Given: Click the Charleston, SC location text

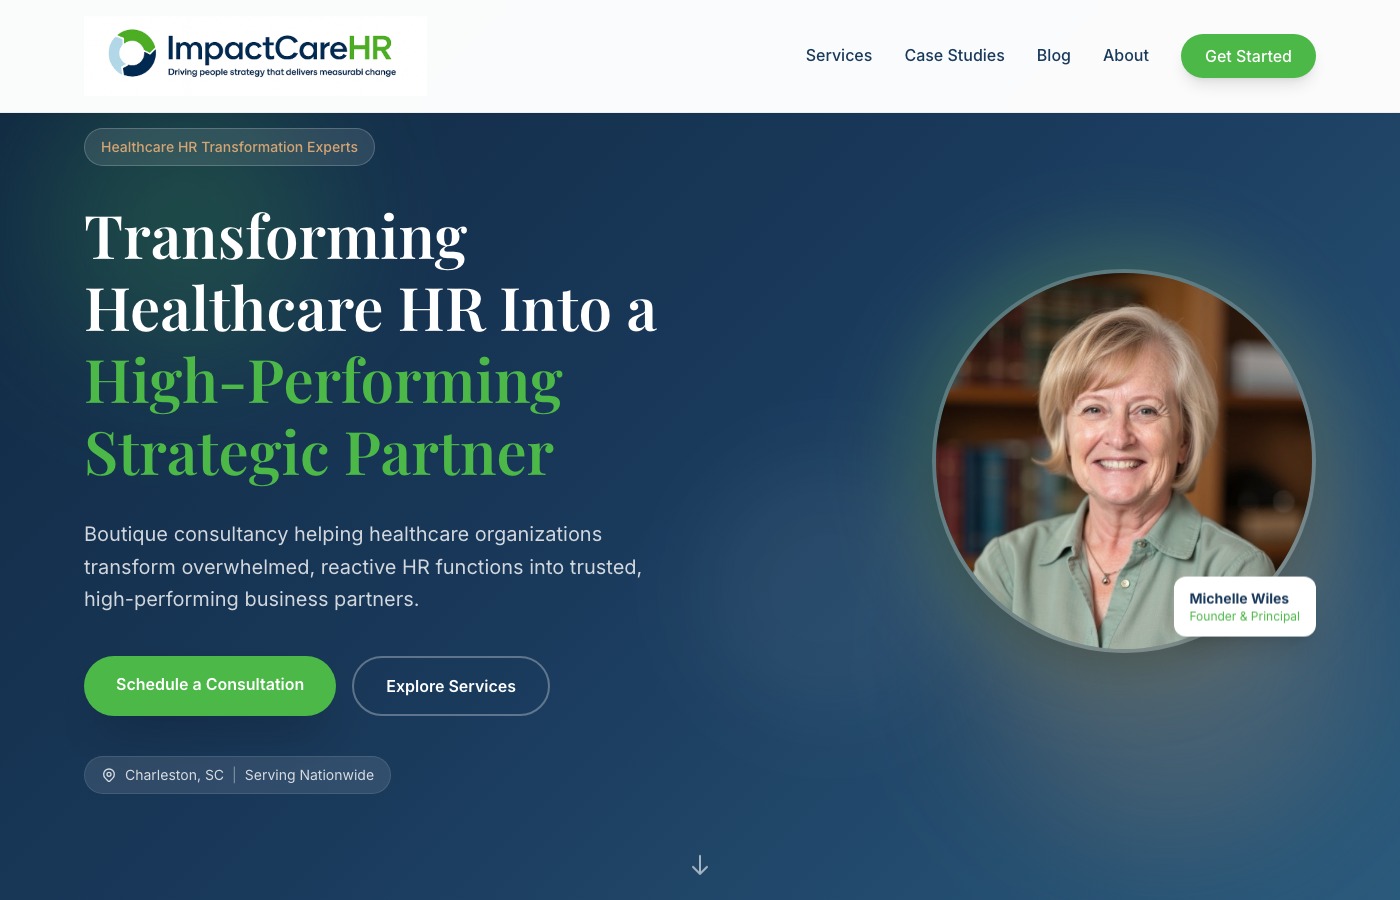Looking at the screenshot, I should [x=174, y=775].
